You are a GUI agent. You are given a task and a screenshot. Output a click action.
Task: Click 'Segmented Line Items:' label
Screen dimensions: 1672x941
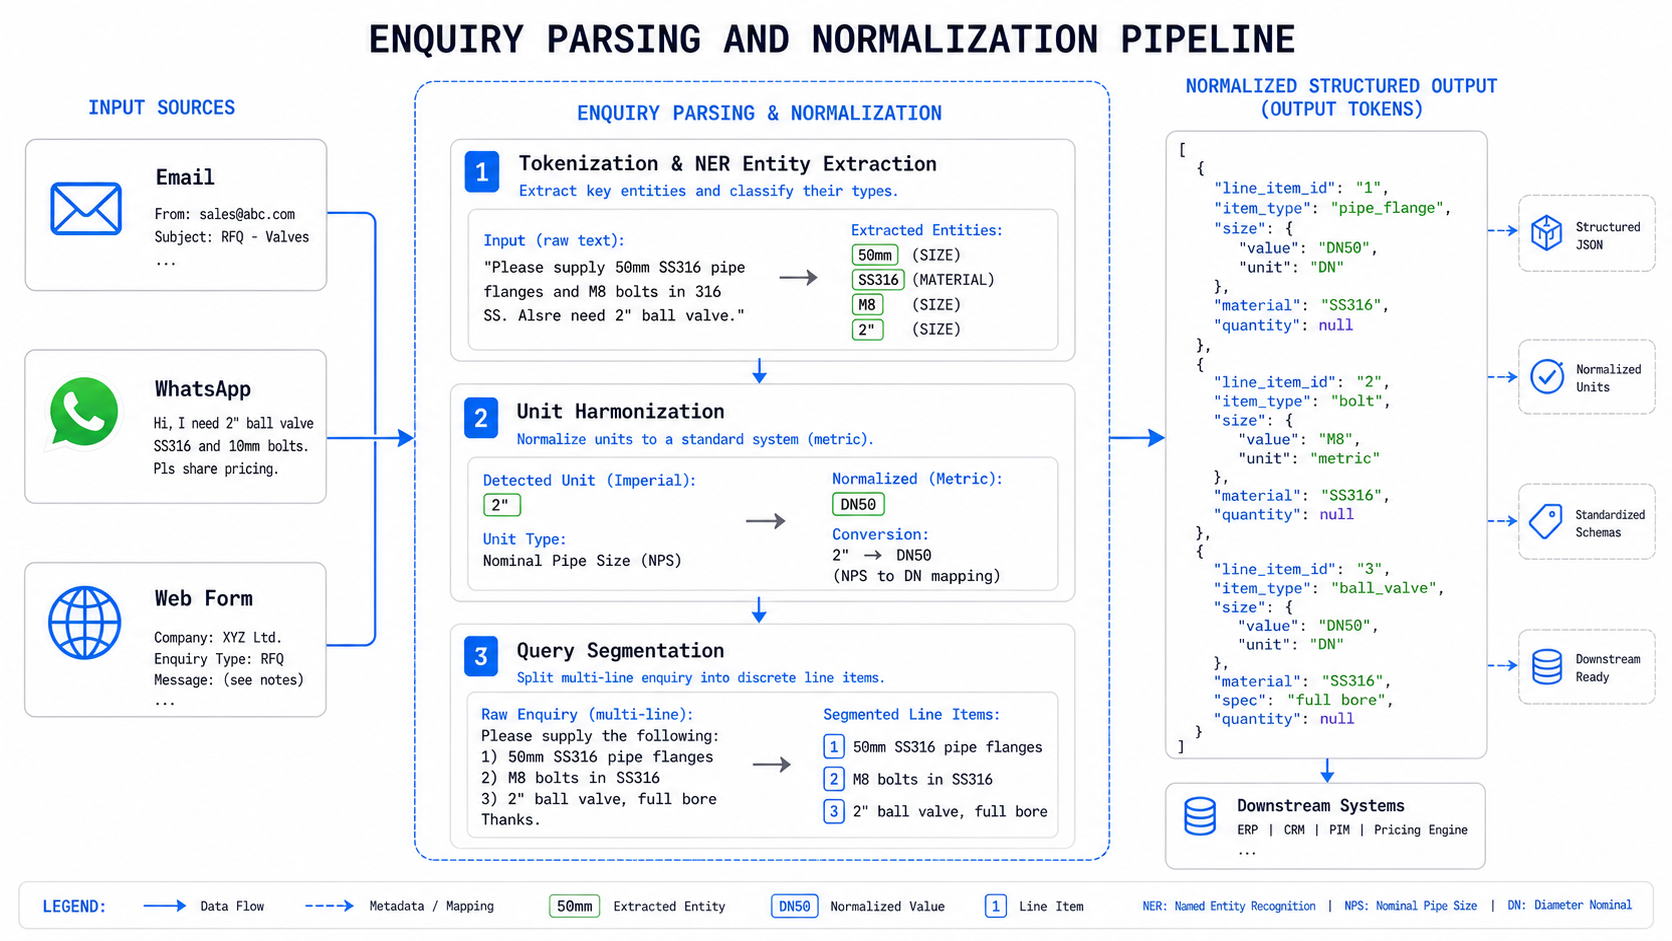pyautogui.click(x=912, y=714)
